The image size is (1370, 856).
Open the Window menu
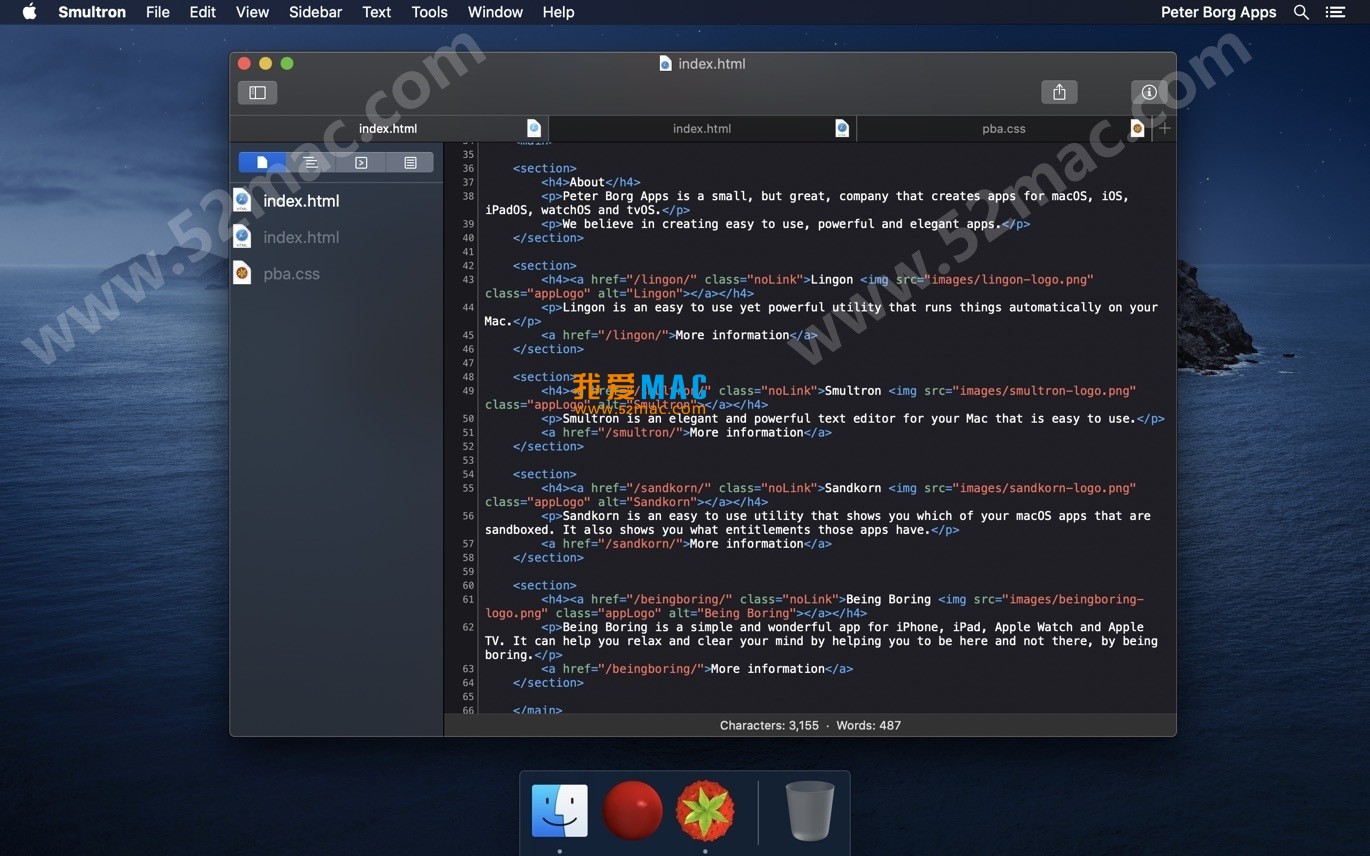coord(495,12)
